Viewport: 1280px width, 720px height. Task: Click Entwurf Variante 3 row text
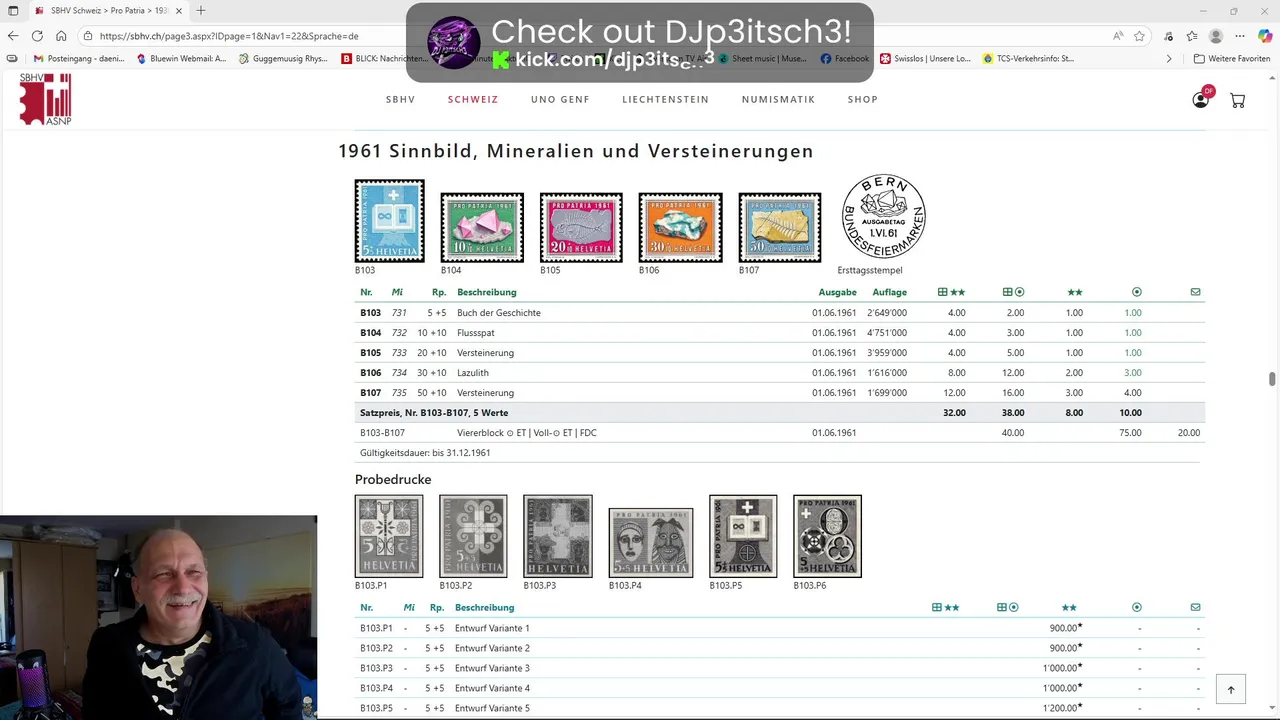492,668
